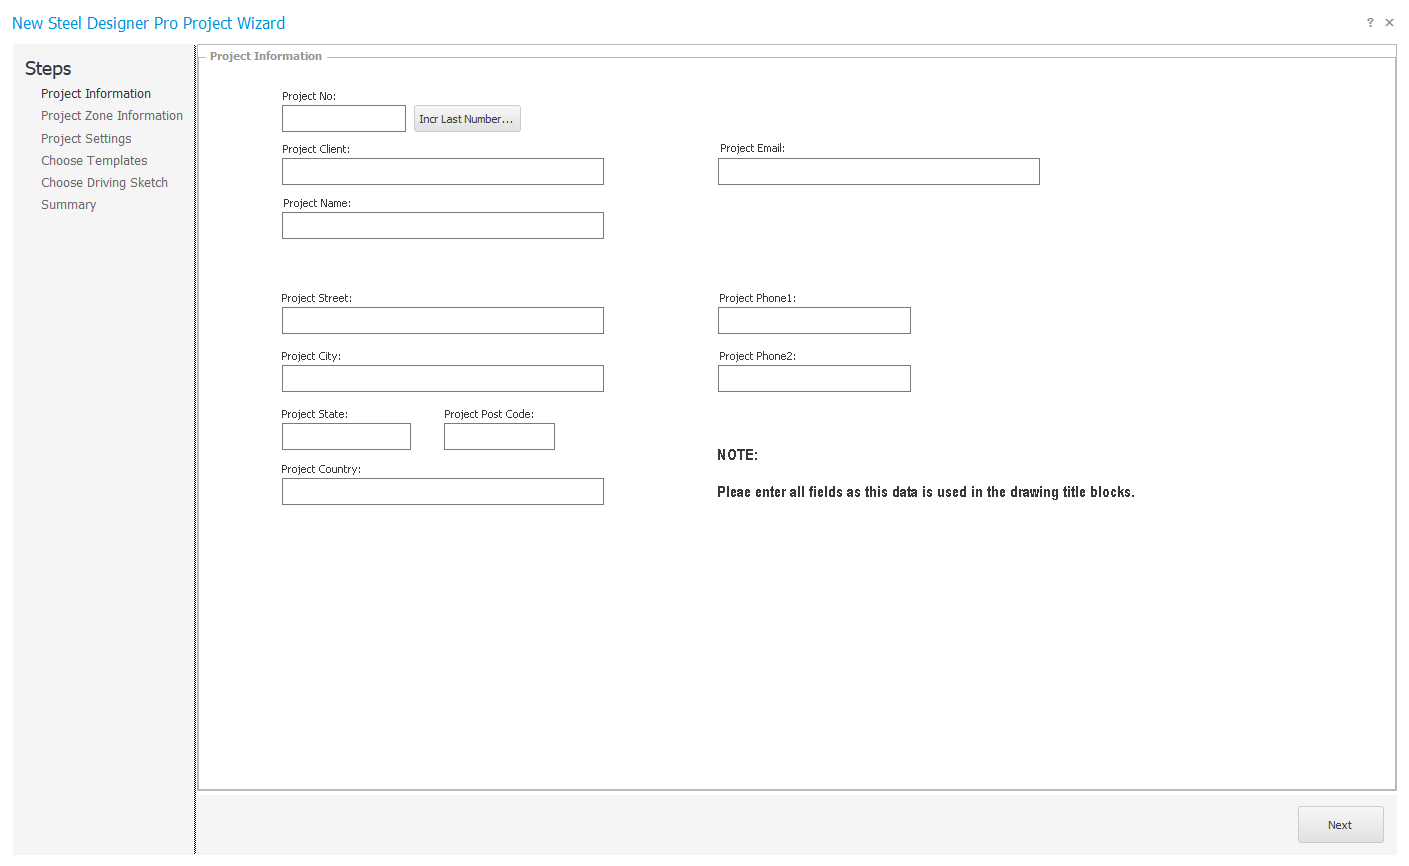Image resolution: width=1409 pixels, height=866 pixels.
Task: Select the Project Phone2 field
Action: click(814, 378)
